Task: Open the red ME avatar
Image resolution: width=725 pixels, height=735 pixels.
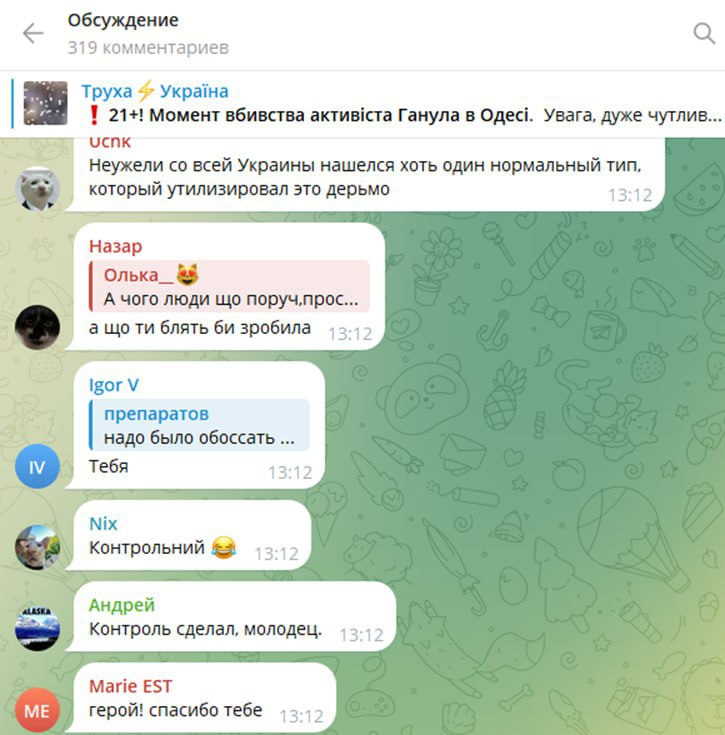Action: coord(37,710)
